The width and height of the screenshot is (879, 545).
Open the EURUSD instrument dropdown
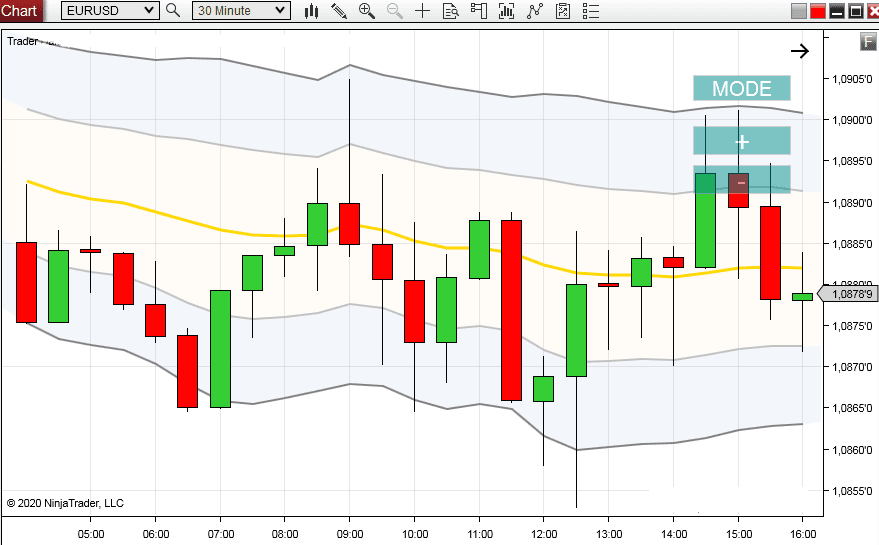(x=110, y=11)
